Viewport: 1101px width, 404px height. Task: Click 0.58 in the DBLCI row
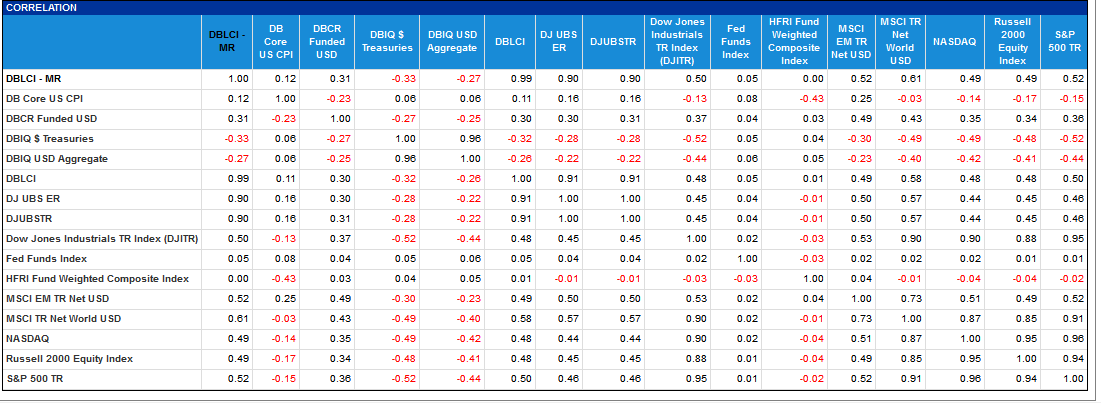tap(909, 178)
